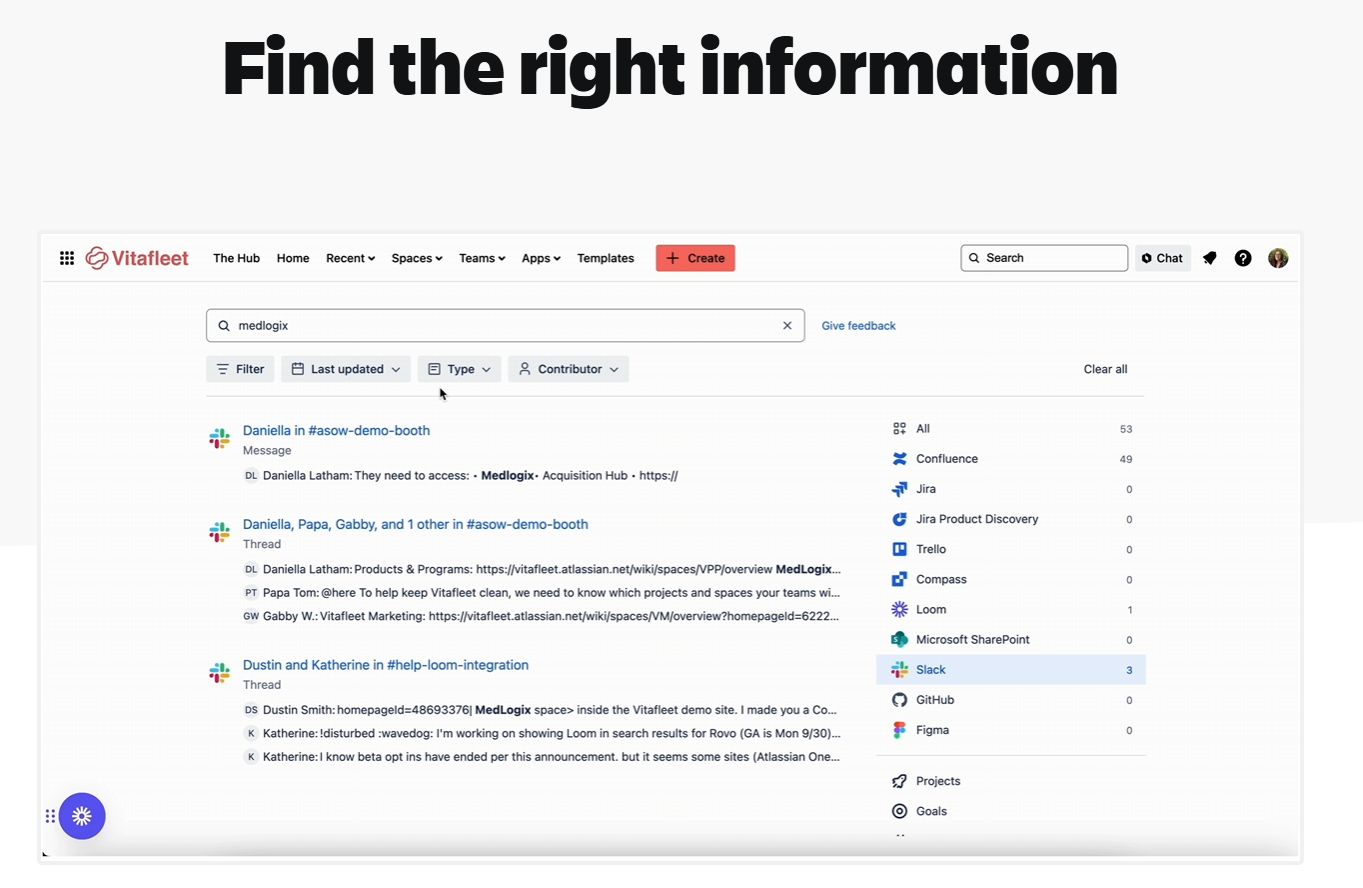Select the Slack results filter
Screen dimensions: 1363x888
pyautogui.click(x=1011, y=670)
